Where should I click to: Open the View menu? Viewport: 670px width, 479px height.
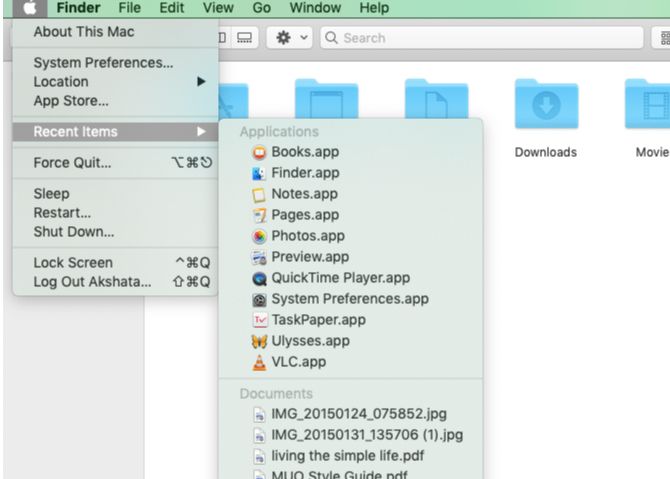[218, 8]
